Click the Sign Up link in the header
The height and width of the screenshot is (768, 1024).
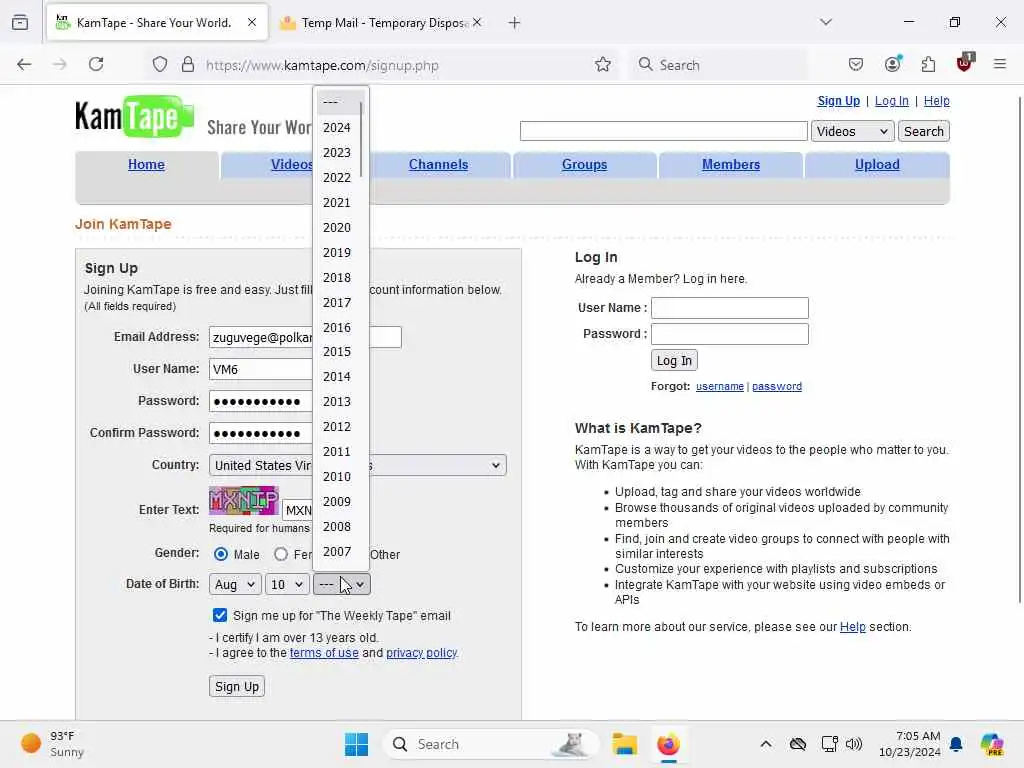tap(839, 101)
